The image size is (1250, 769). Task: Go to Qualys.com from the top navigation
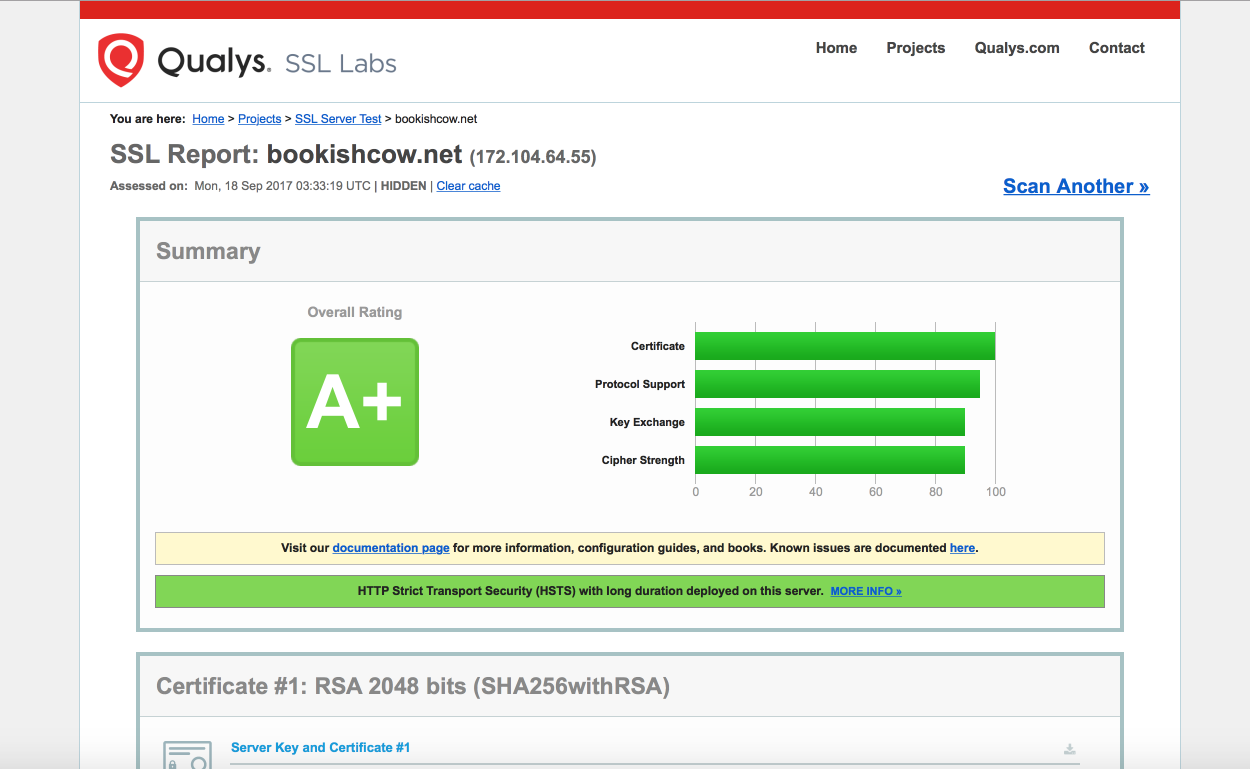pos(1017,48)
